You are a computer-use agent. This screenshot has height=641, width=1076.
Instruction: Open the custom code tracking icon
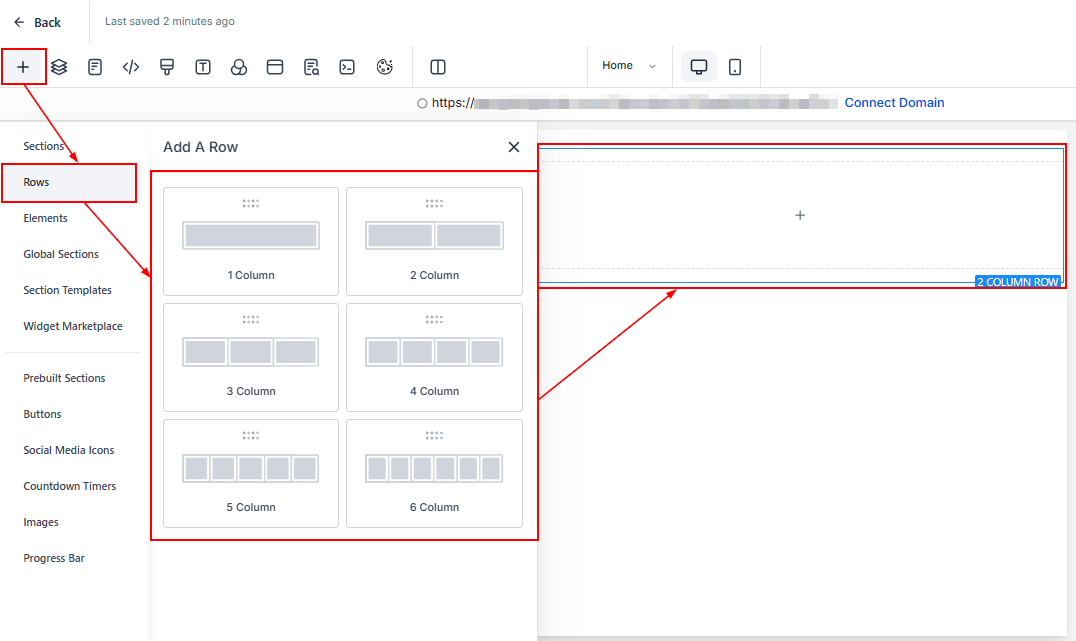pos(131,67)
